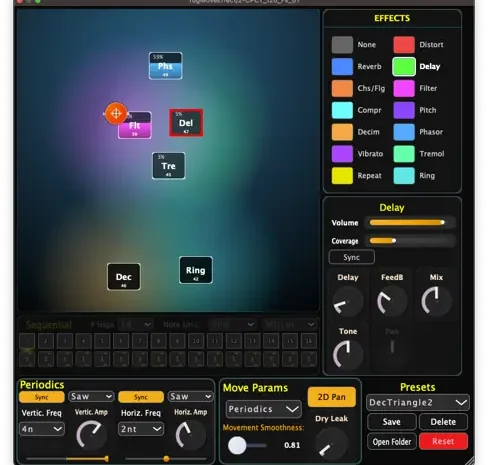
Task: Click sequencer step 10 cell
Action: point(196,341)
